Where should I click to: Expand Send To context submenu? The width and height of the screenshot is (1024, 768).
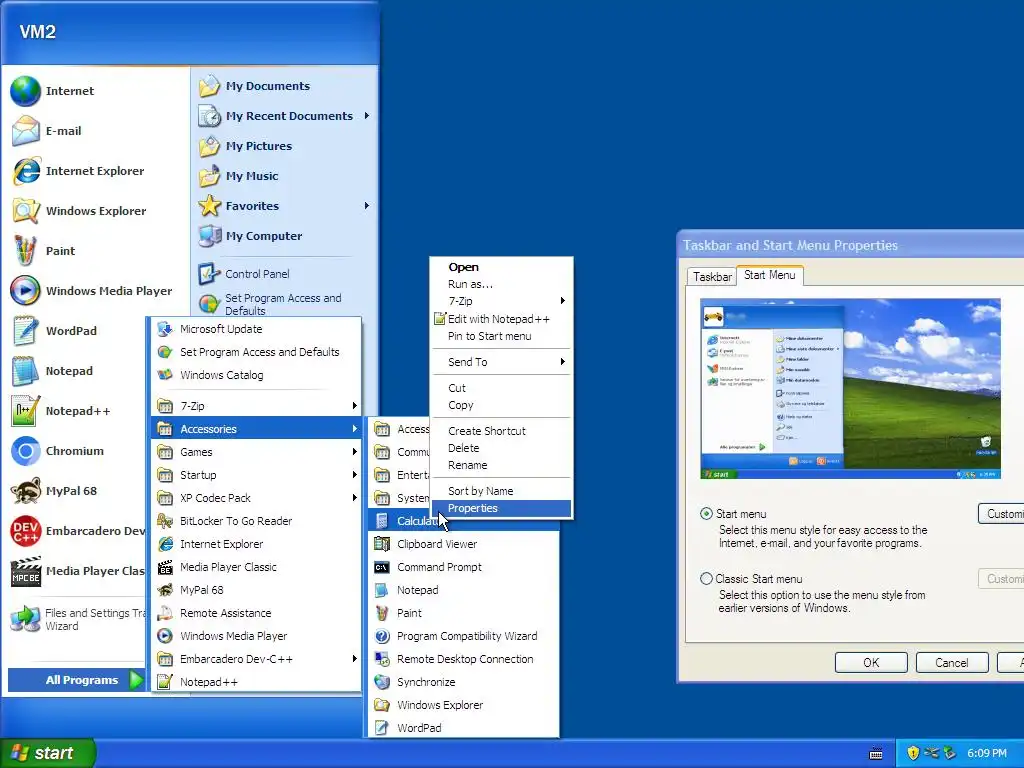(501, 362)
